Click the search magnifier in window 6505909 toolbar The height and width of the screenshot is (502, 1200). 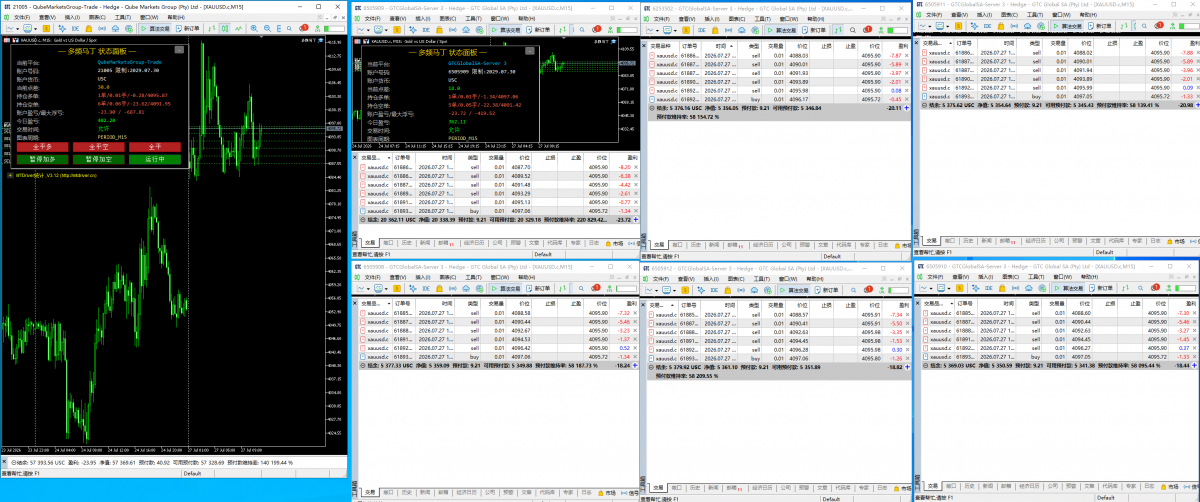click(x=582, y=30)
